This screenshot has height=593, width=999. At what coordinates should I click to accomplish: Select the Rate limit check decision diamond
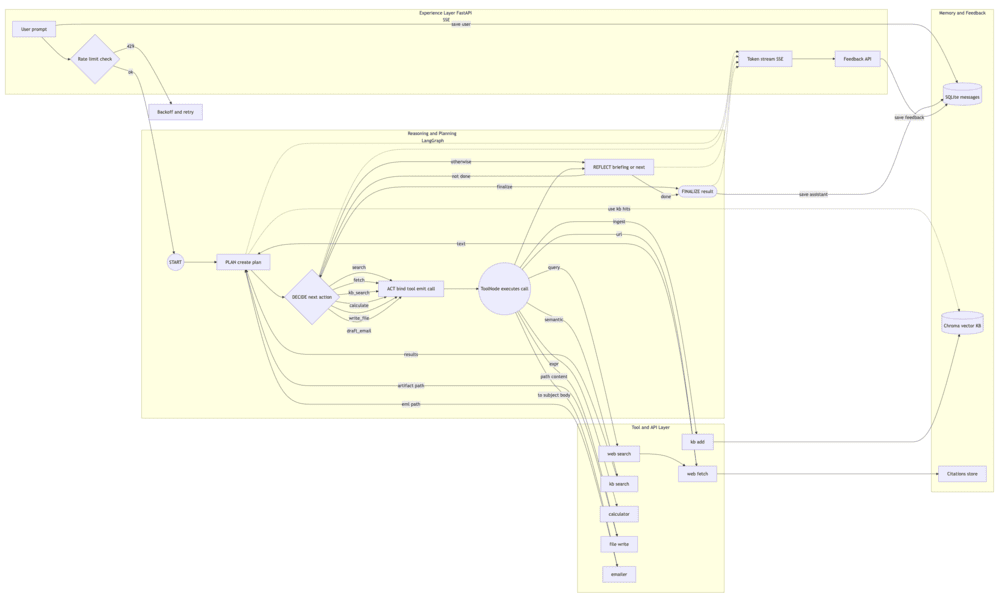coord(93,60)
